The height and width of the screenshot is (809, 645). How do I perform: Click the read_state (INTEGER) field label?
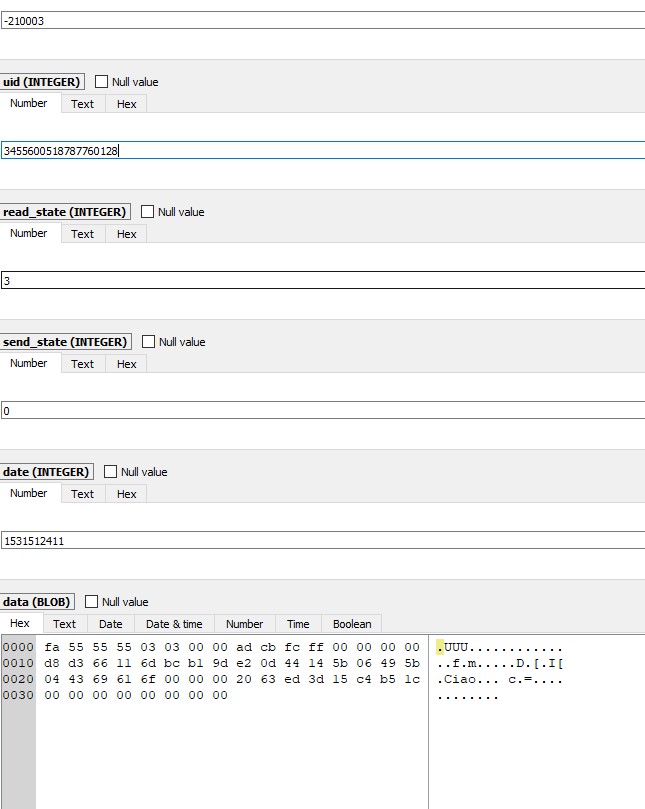[64, 212]
